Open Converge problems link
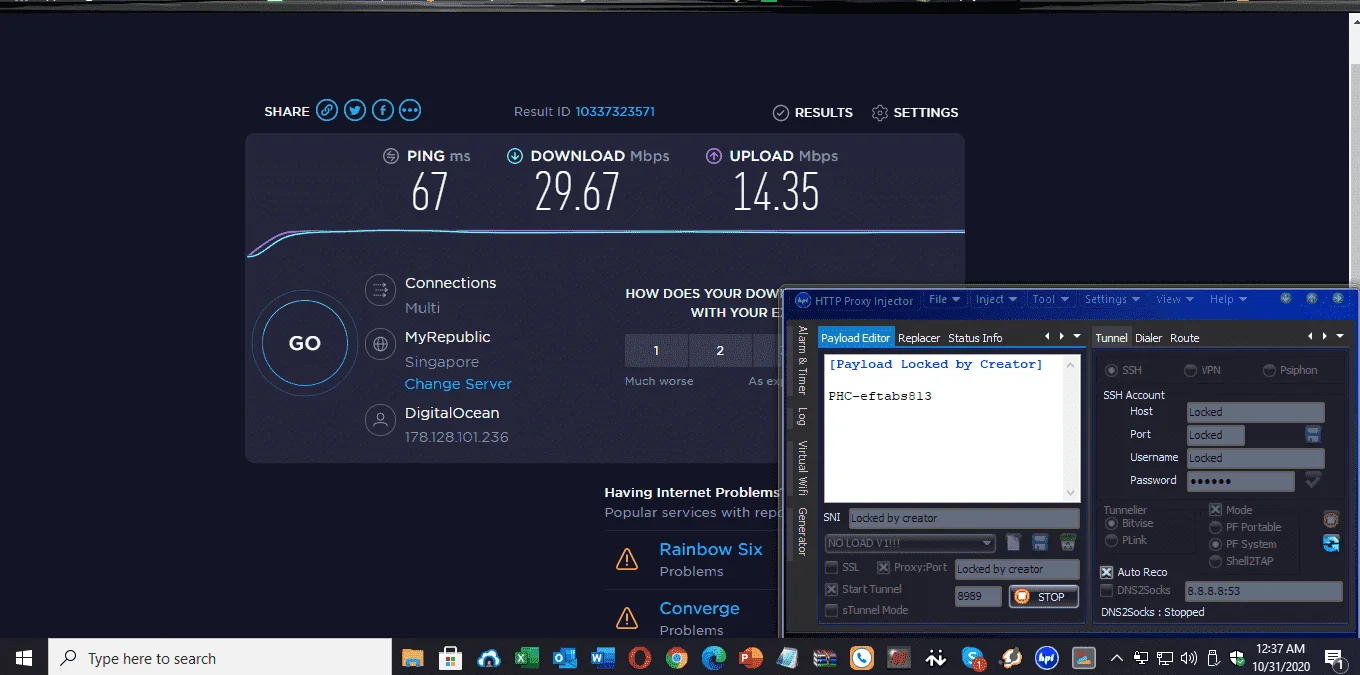Viewport: 1360px width, 675px height. (x=699, y=608)
